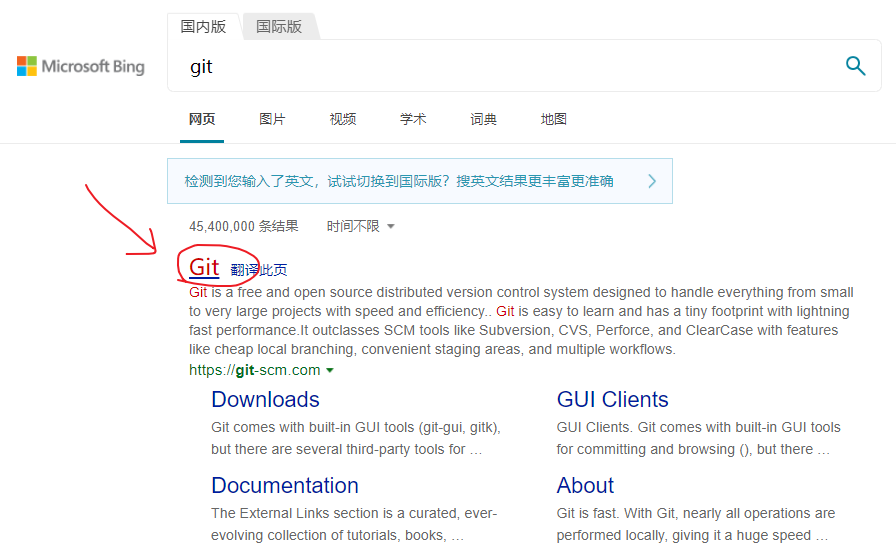The image size is (896, 556).
Task: Open the 学术 academic tab
Action: (x=413, y=119)
